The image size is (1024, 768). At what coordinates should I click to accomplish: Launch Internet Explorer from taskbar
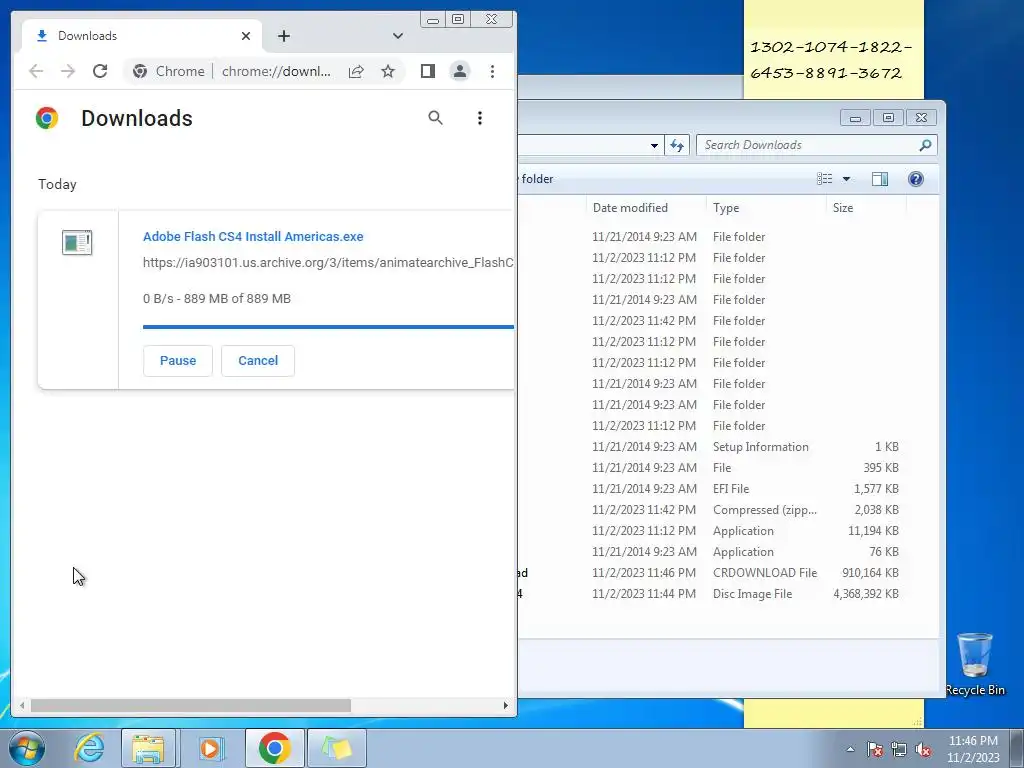89,748
